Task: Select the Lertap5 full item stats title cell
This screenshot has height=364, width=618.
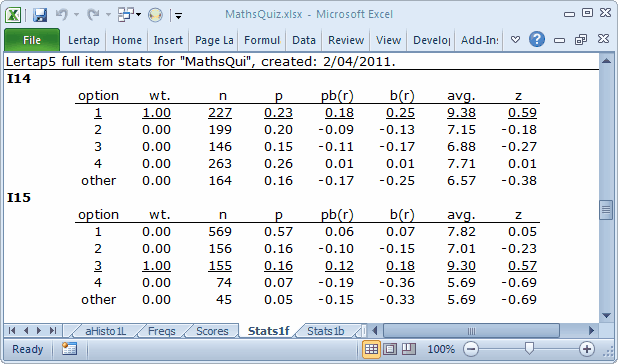Action: coord(201,62)
